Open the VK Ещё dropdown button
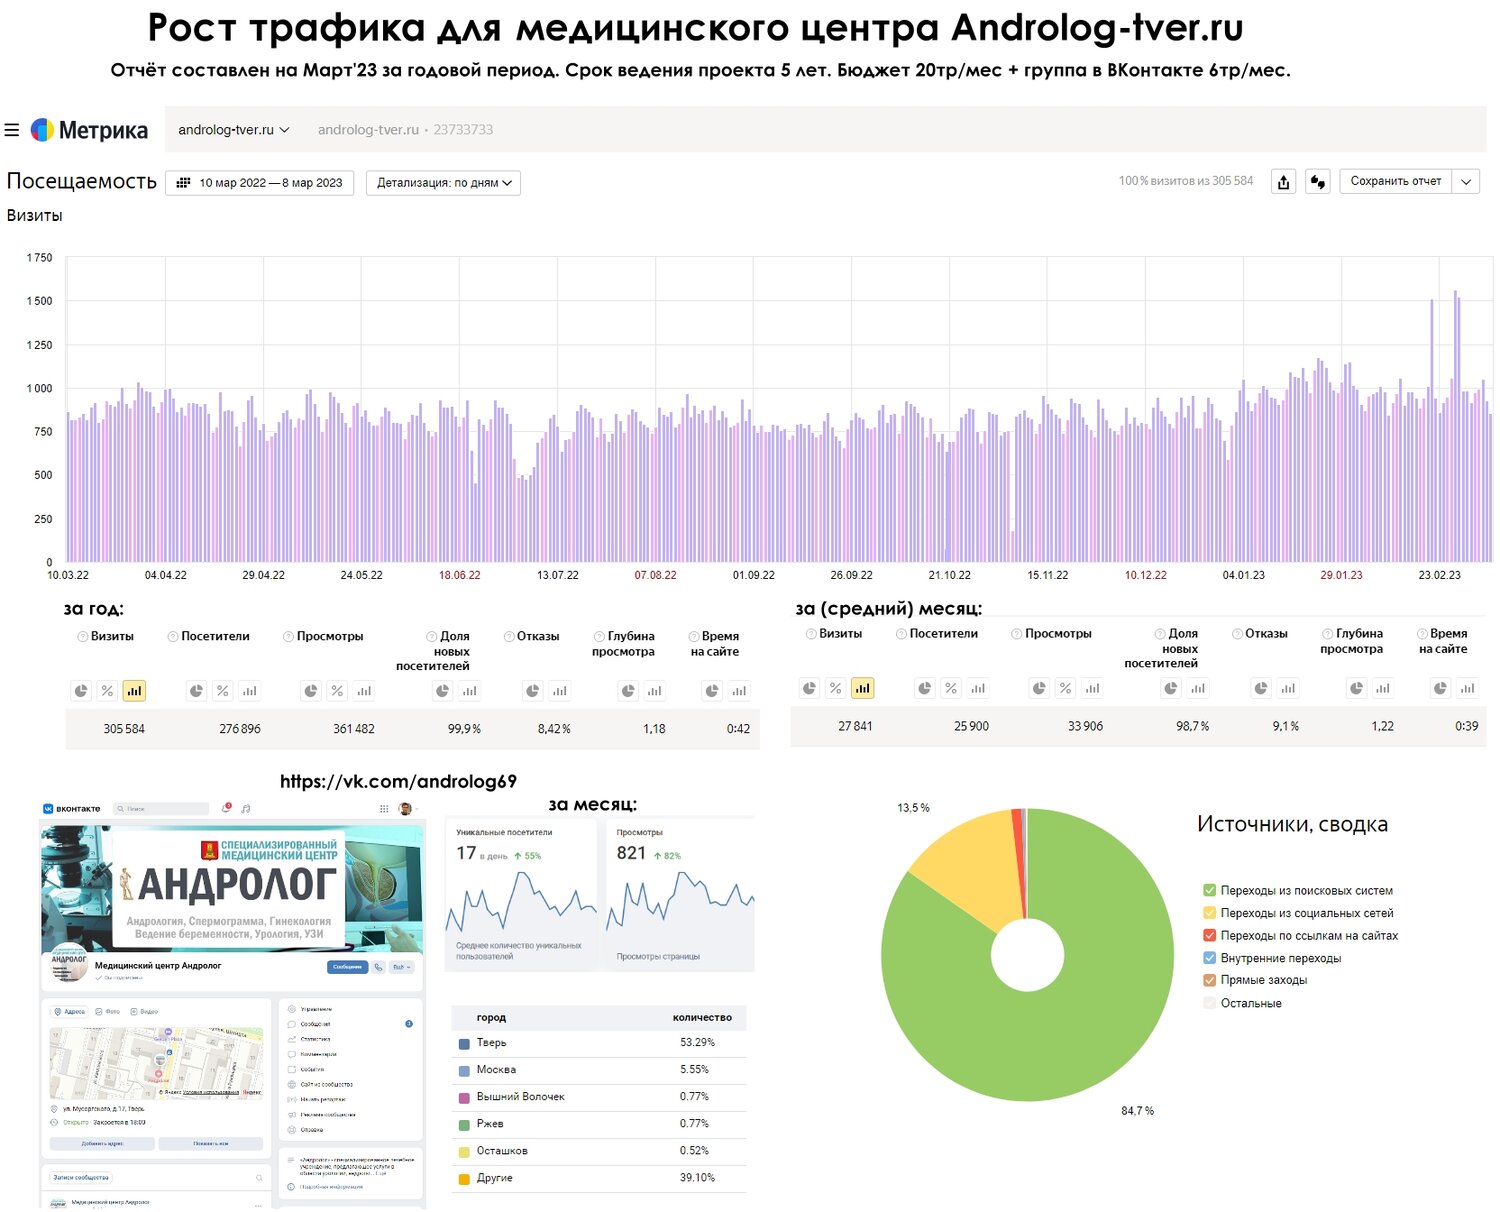Viewport: 1500px width, 1212px height. coord(402,967)
